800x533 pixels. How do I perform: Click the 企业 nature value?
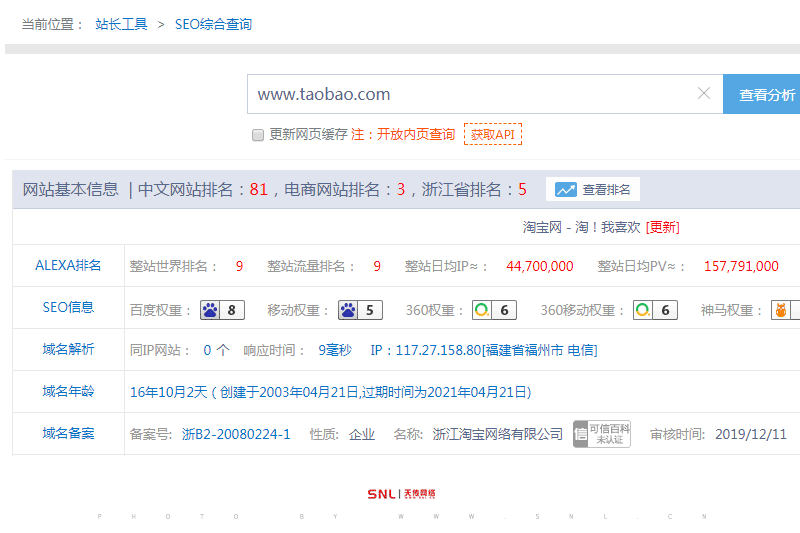click(362, 434)
